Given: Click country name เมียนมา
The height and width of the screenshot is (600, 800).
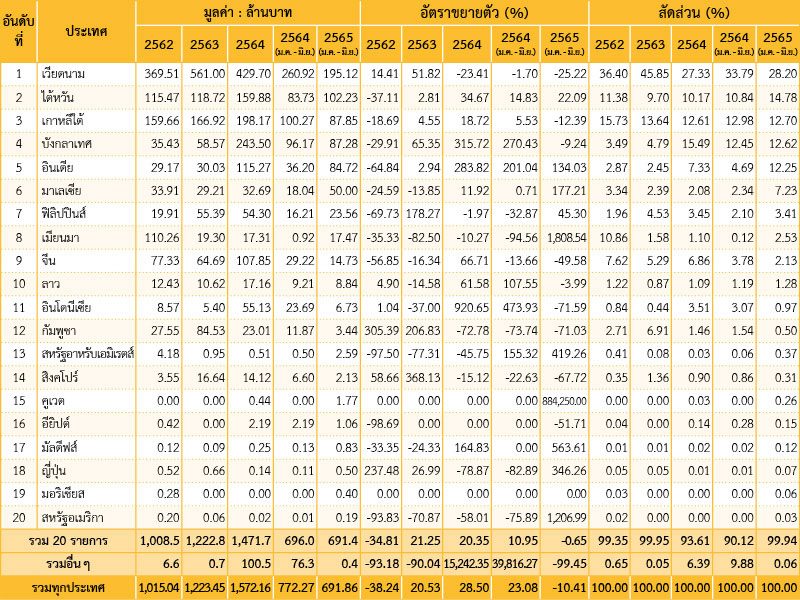Looking at the screenshot, I should coord(60,237).
